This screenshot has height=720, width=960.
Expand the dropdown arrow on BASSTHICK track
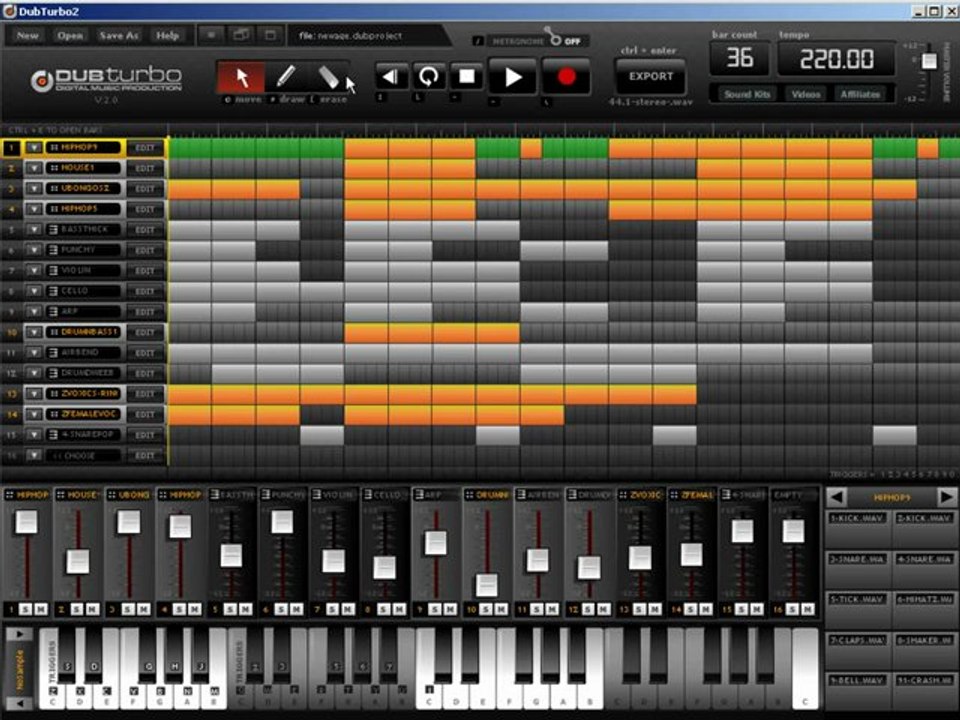point(34,230)
